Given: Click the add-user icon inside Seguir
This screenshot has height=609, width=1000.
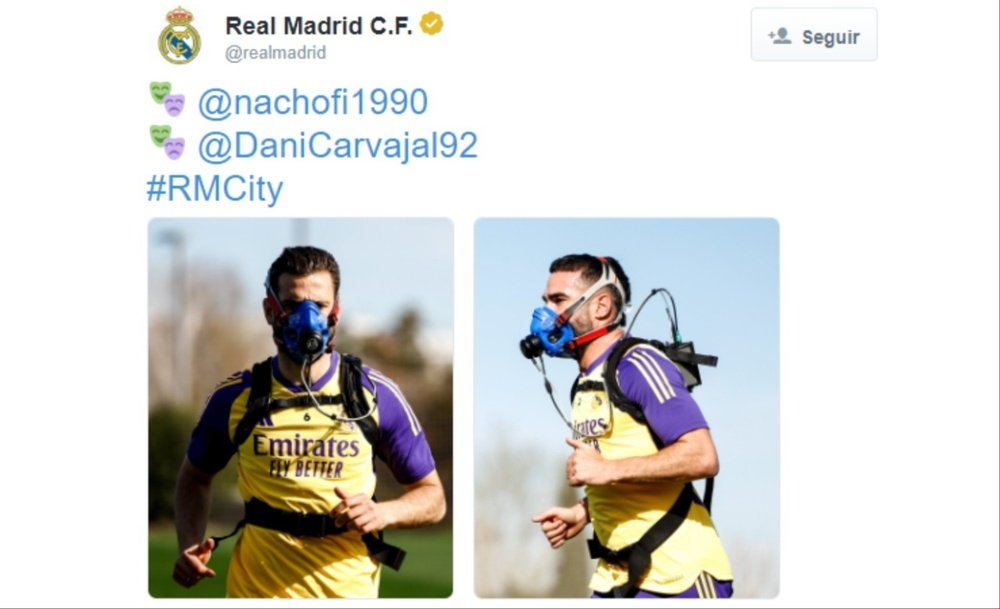Looking at the screenshot, I should coord(779,36).
